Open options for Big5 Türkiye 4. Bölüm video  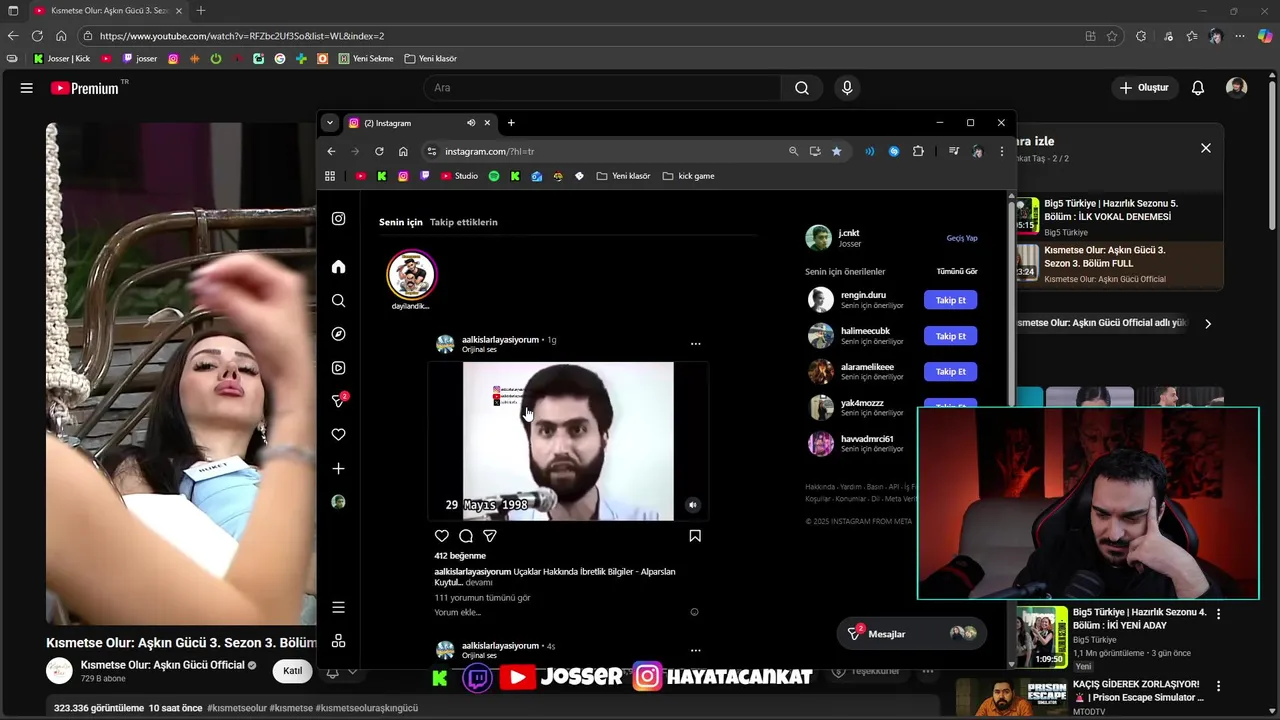point(1218,614)
